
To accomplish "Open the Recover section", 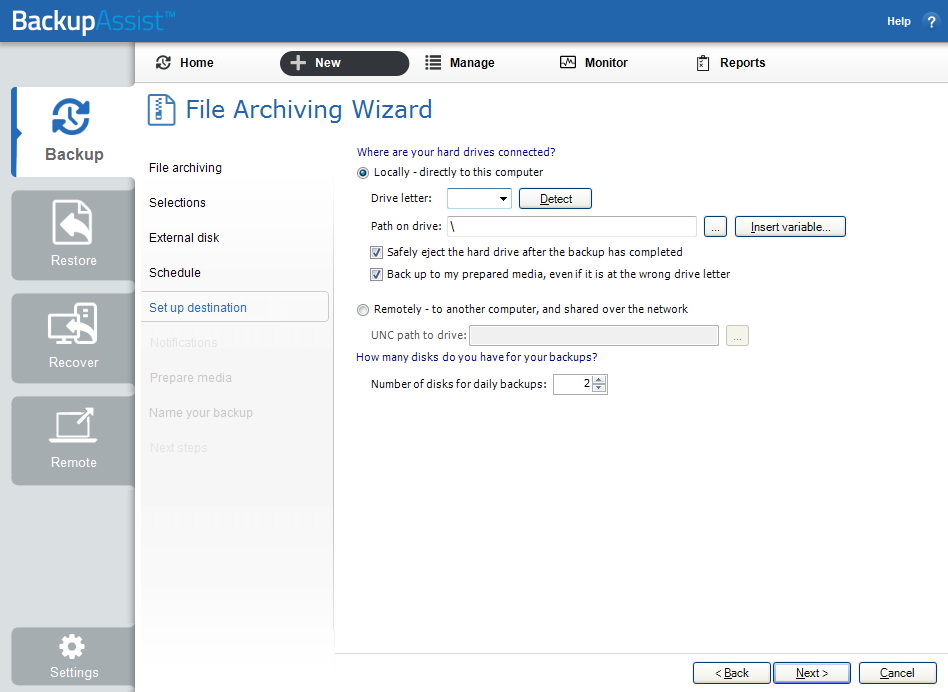I will [73, 338].
